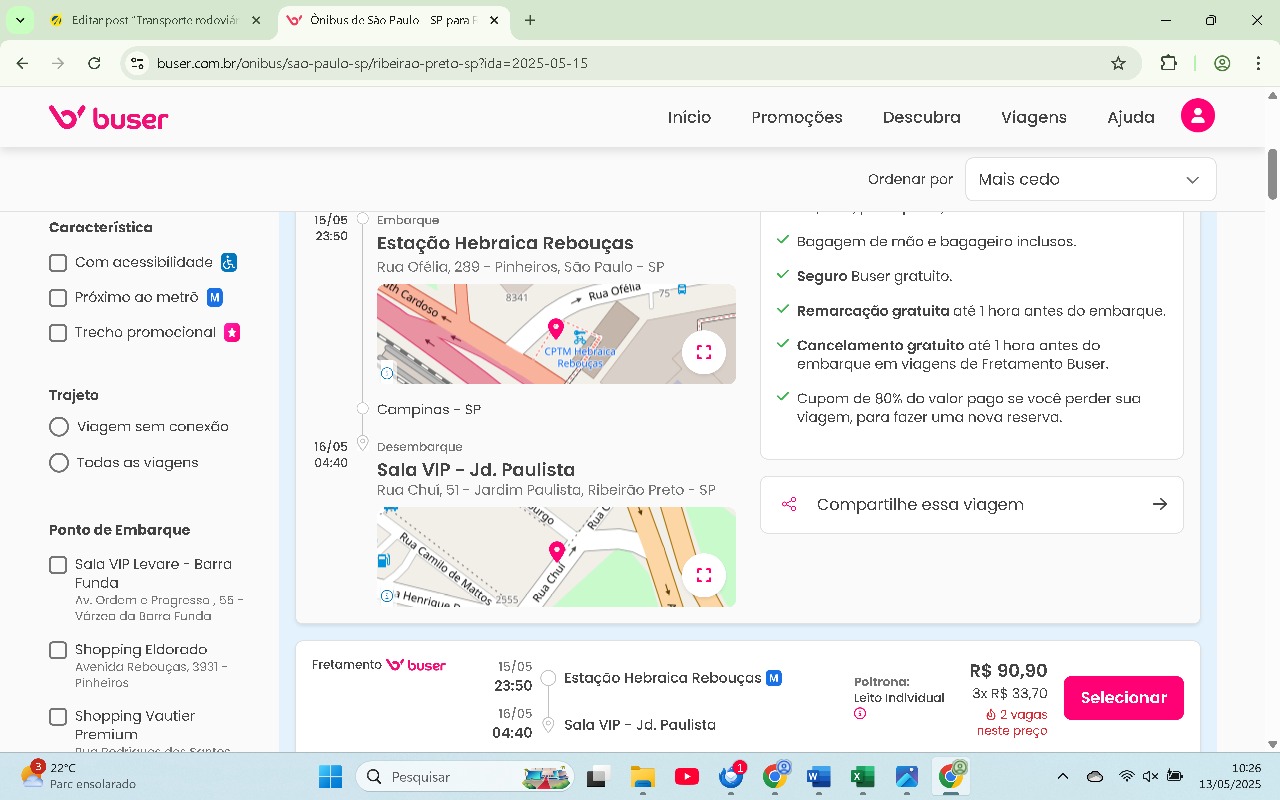This screenshot has width=1280, height=800.
Task: Open Thunderbird mail from taskbar
Action: tap(732, 777)
